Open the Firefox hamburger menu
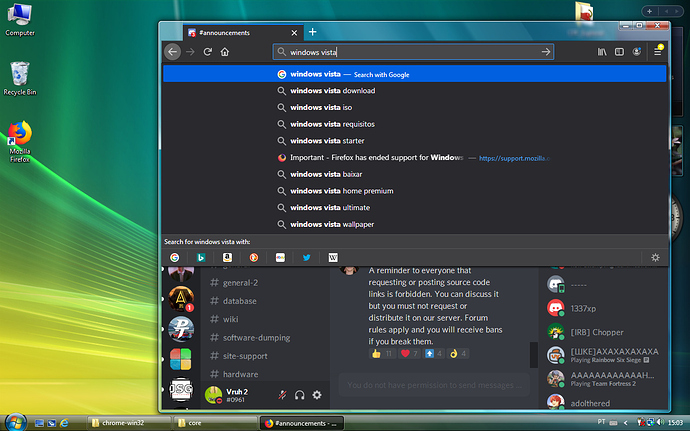This screenshot has height=431, width=690. point(658,52)
